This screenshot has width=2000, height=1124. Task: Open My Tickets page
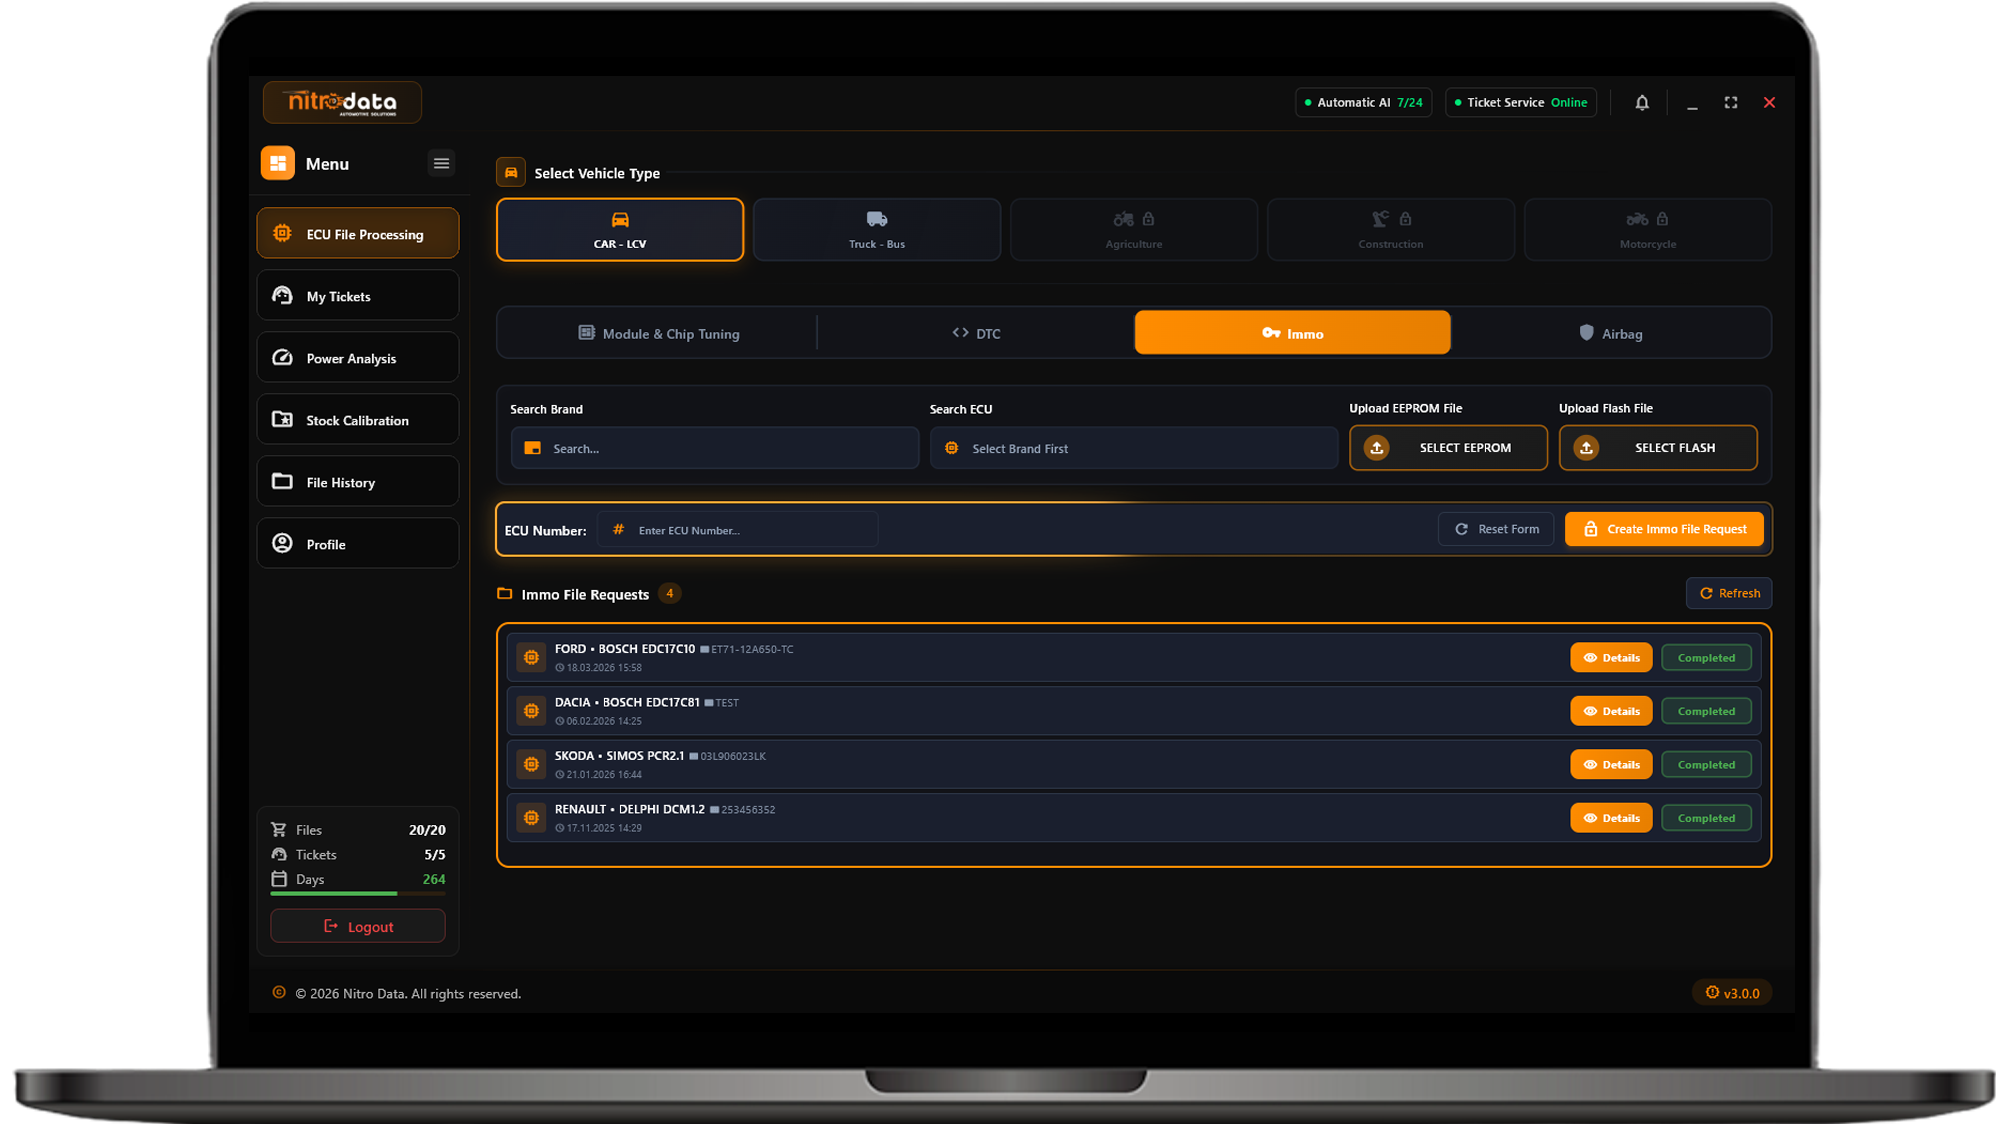[358, 296]
